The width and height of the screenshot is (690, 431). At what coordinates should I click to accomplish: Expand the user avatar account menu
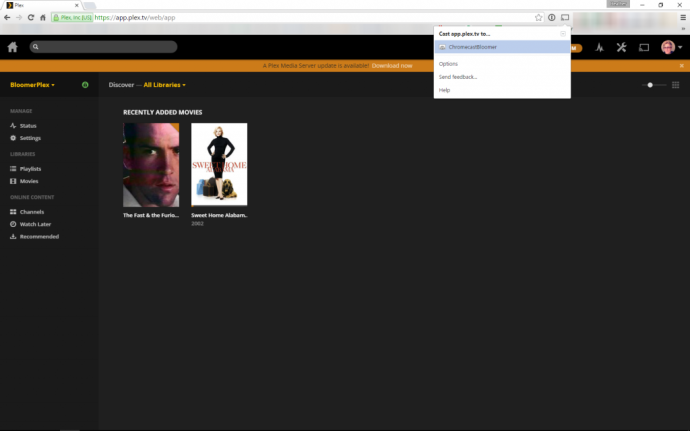670,47
